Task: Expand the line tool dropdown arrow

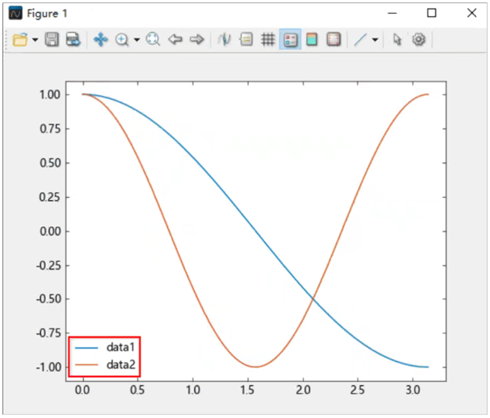Action: point(375,40)
